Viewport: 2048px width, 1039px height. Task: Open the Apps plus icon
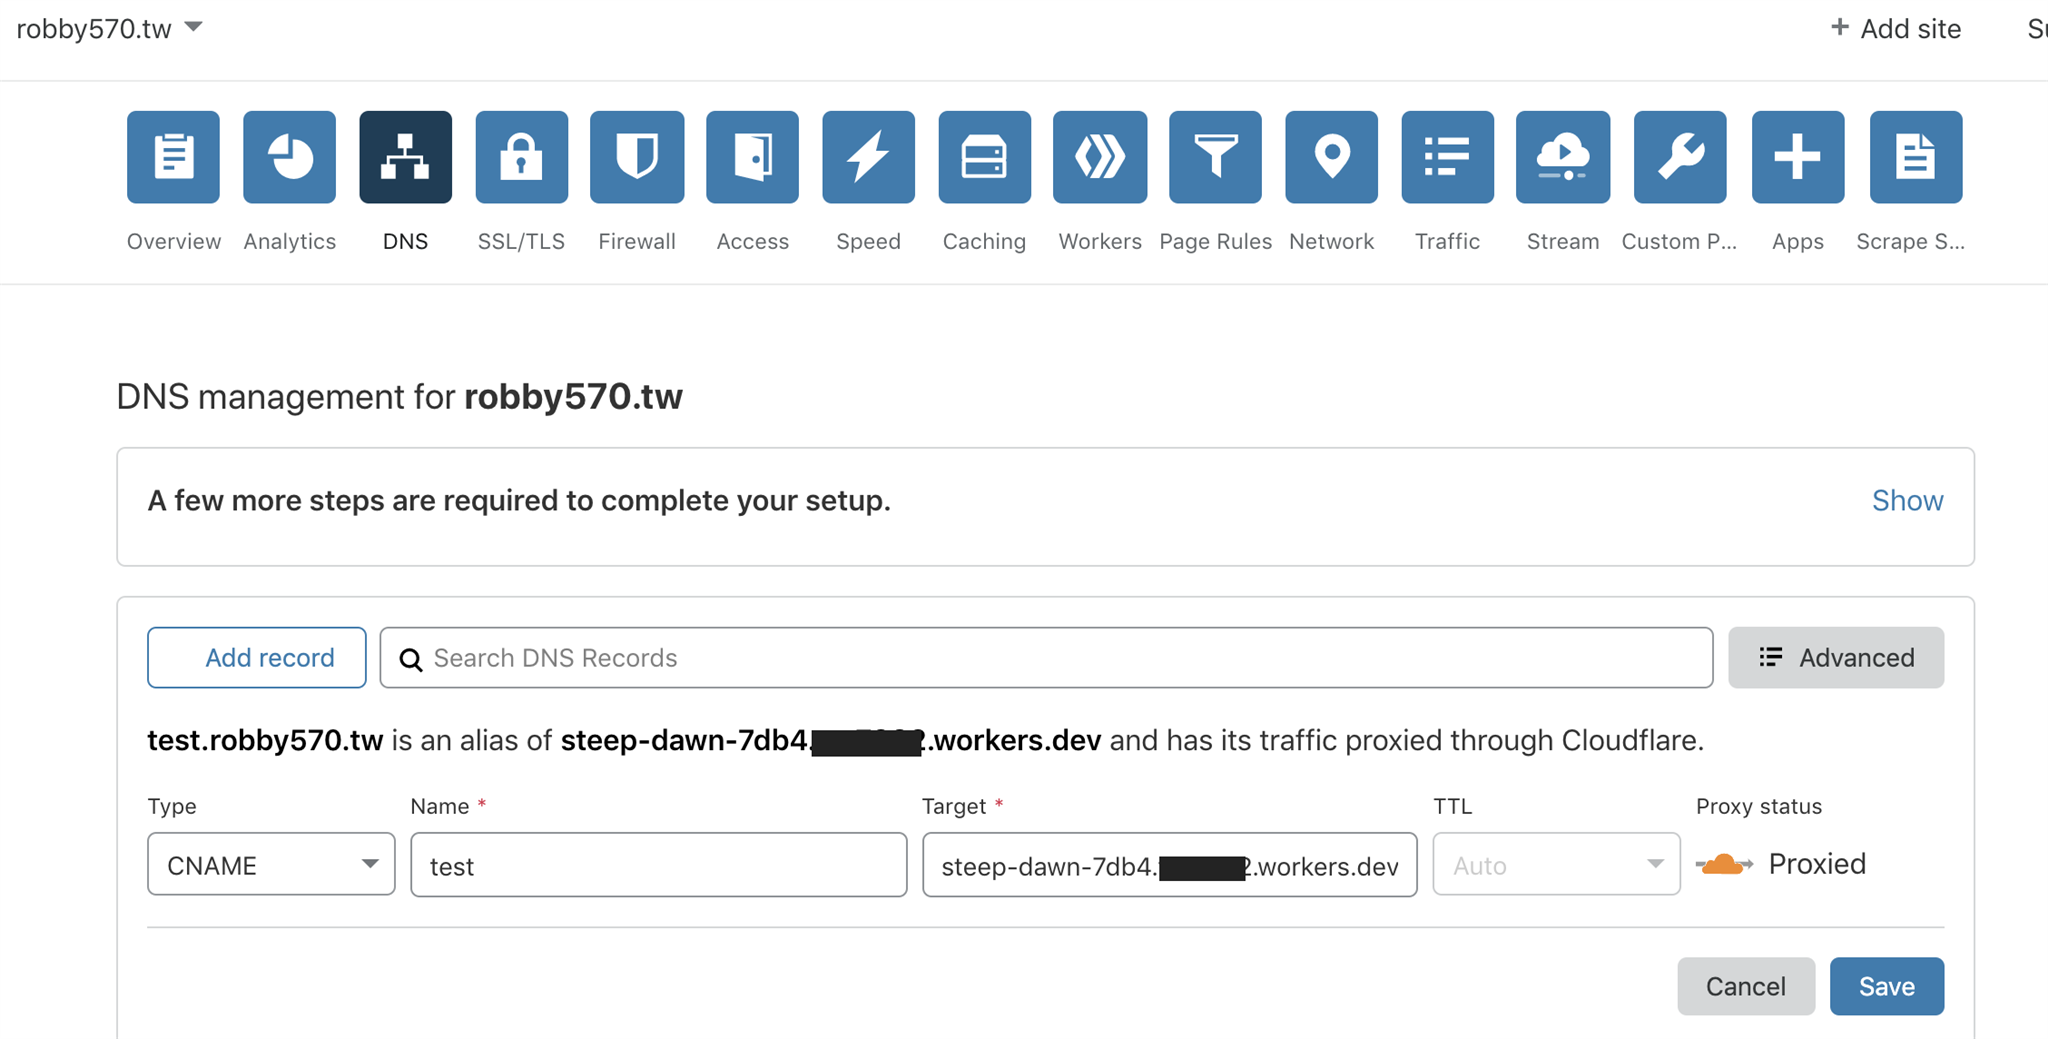point(1798,157)
